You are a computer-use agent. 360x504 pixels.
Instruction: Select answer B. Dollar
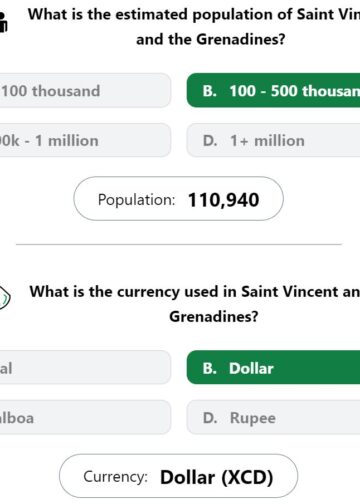pos(273,367)
